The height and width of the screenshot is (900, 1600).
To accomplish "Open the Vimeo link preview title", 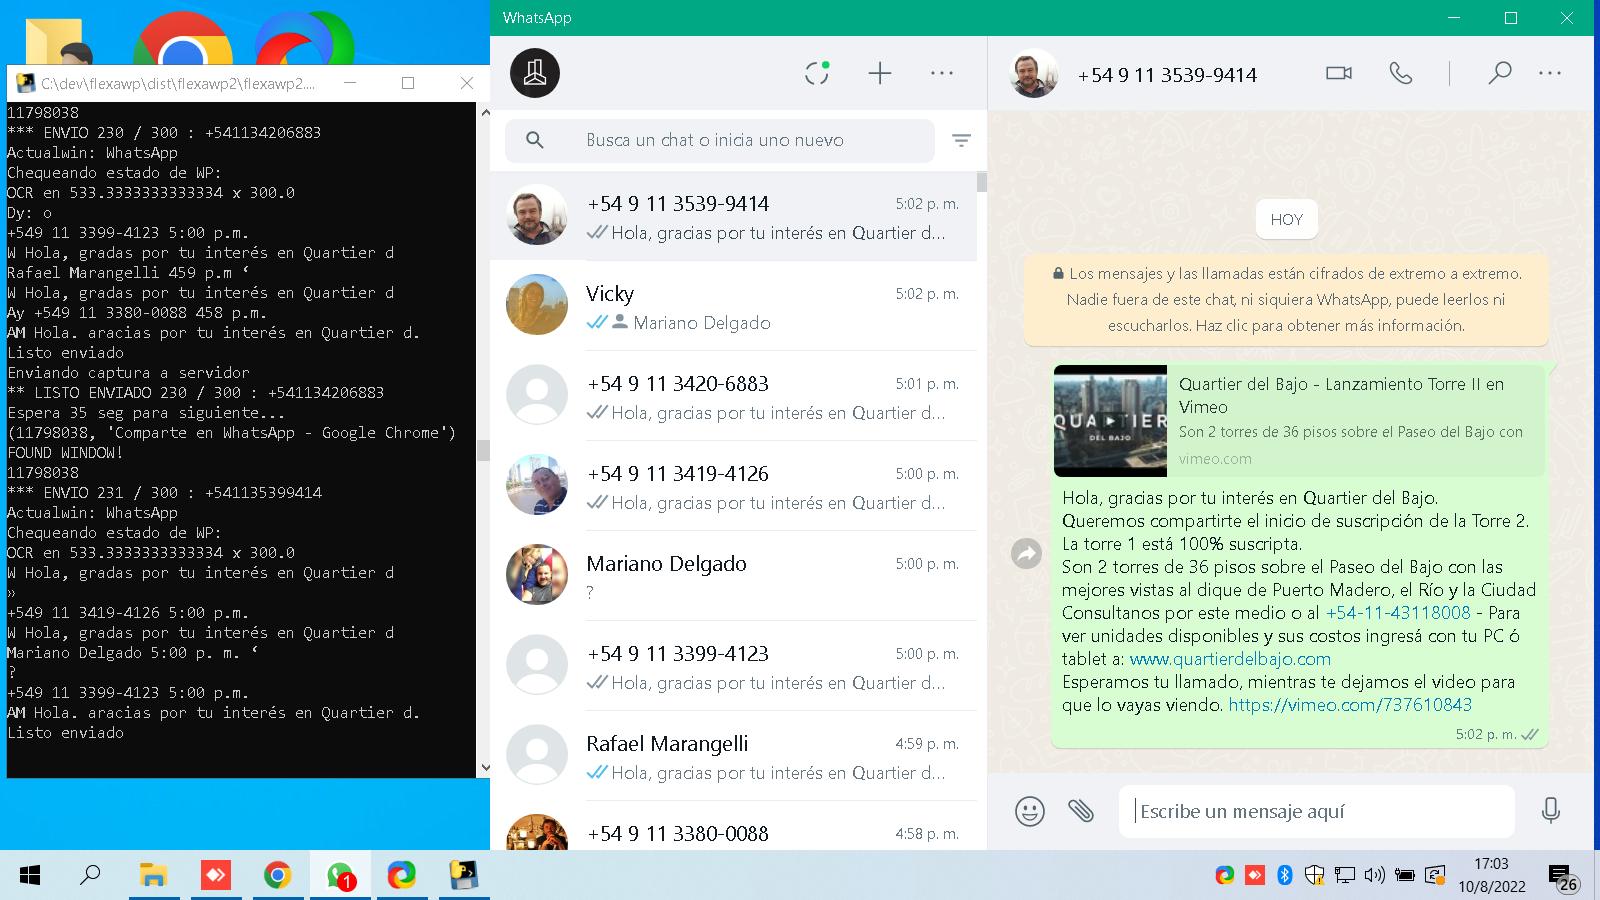I will point(1341,395).
